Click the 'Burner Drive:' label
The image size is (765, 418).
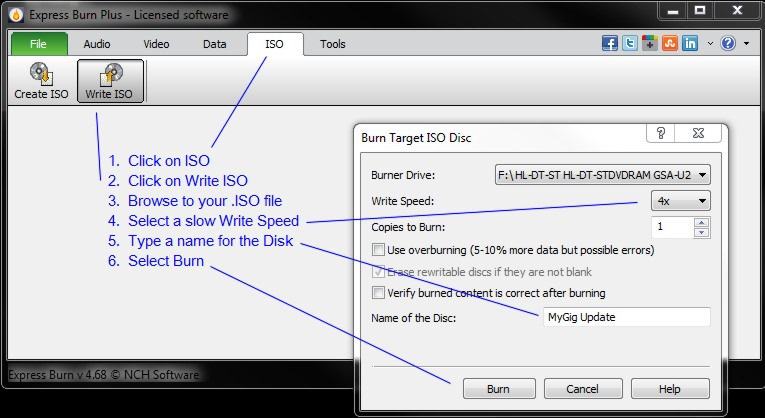coord(403,175)
